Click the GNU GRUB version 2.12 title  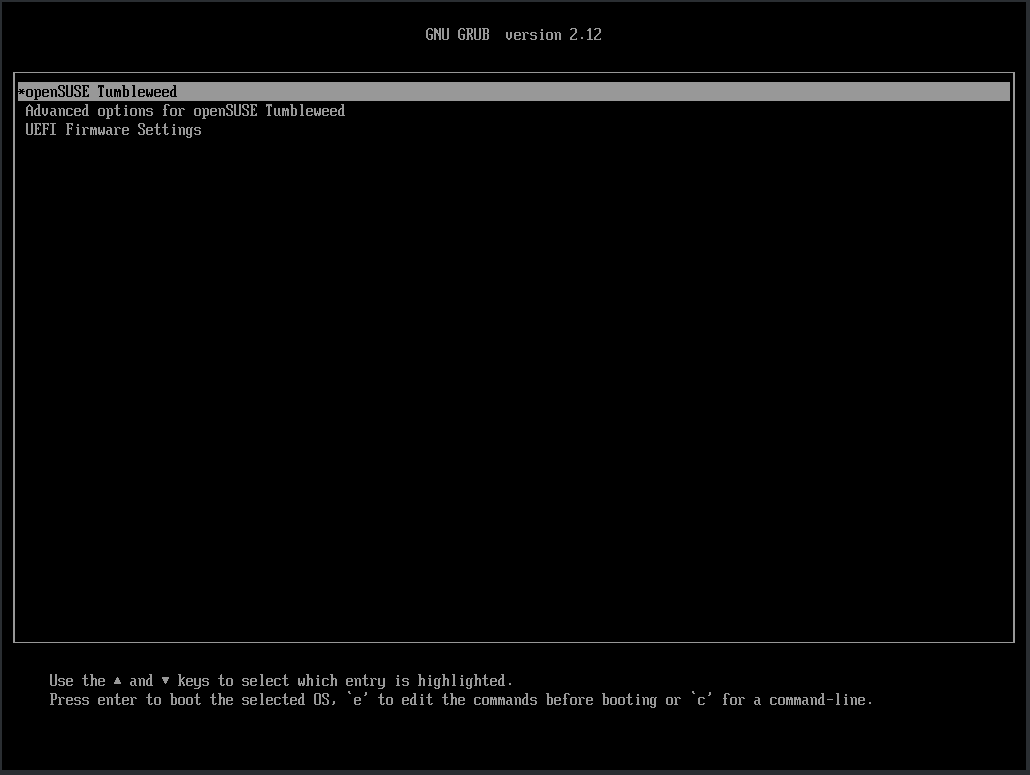pos(513,35)
